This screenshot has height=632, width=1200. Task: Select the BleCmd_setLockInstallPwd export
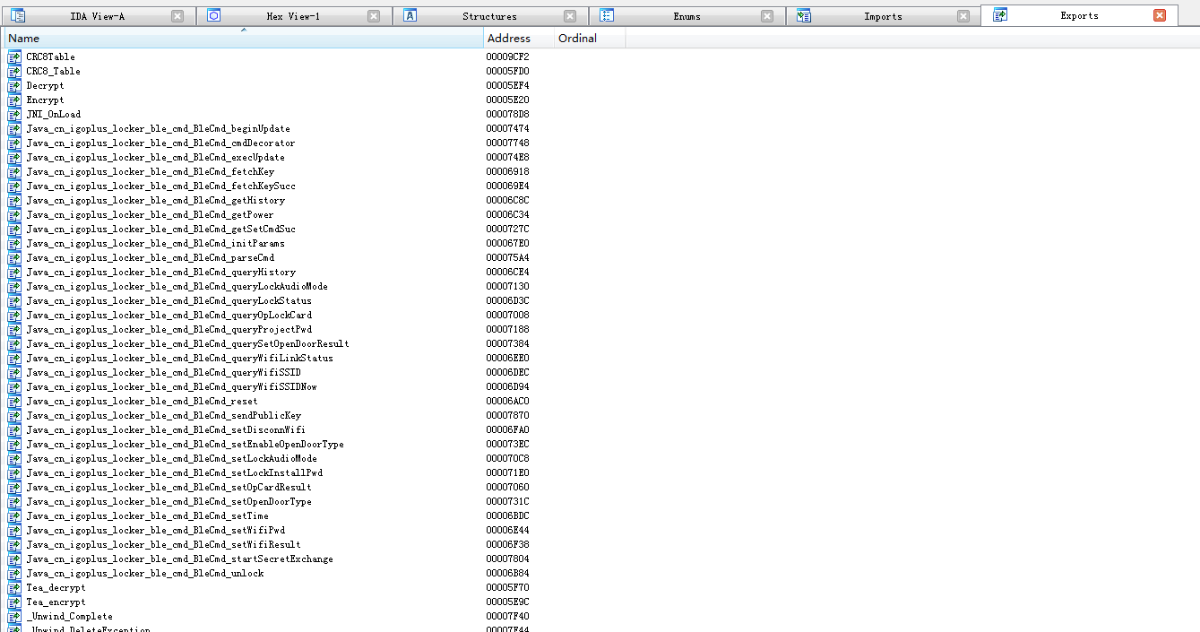coord(174,473)
